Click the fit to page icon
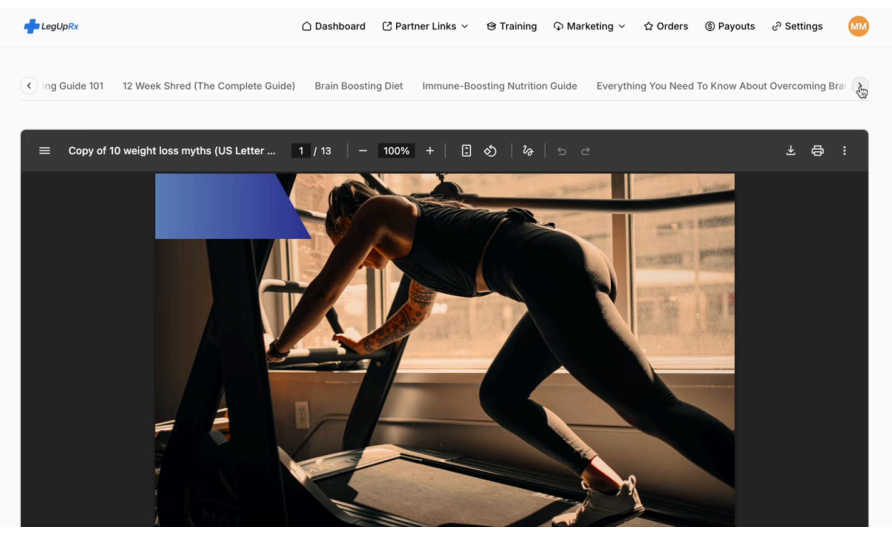The height and width of the screenshot is (544, 892). 466,151
